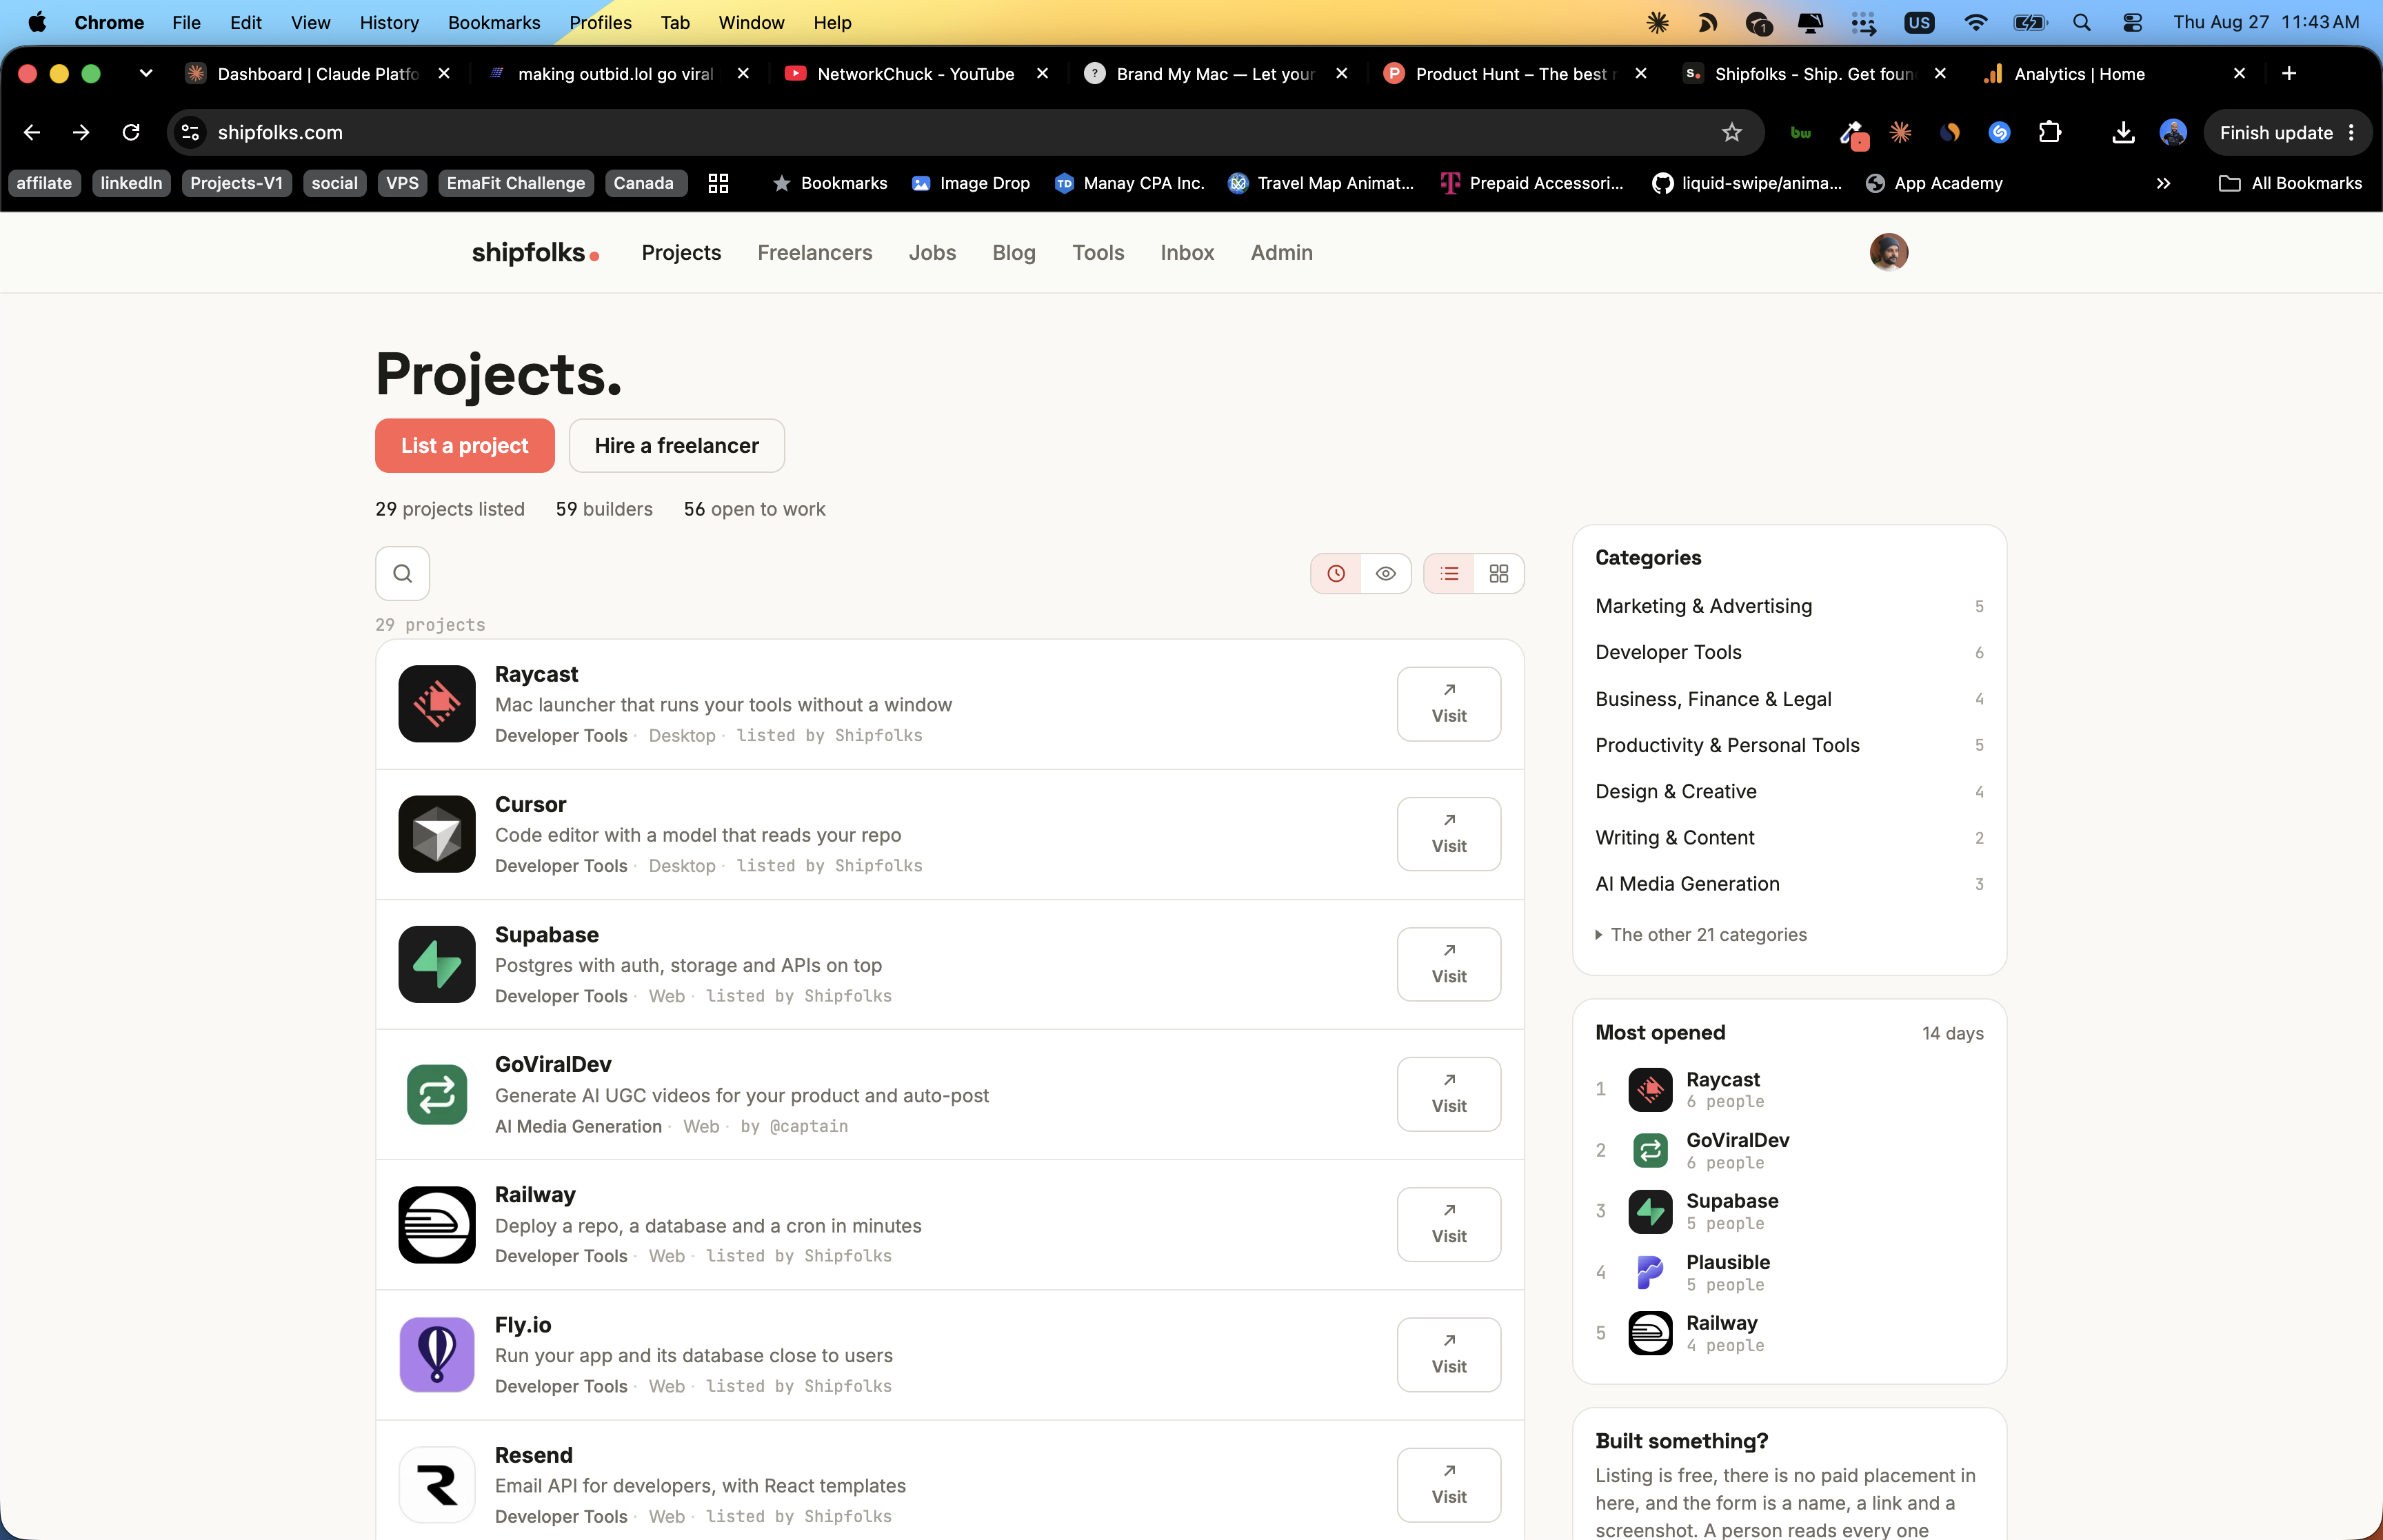
Task: Filter by Design & Creative category
Action: 1789,791
